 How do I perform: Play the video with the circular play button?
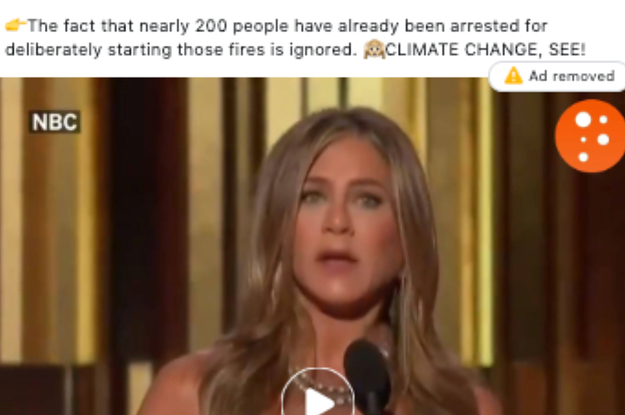tap(318, 393)
